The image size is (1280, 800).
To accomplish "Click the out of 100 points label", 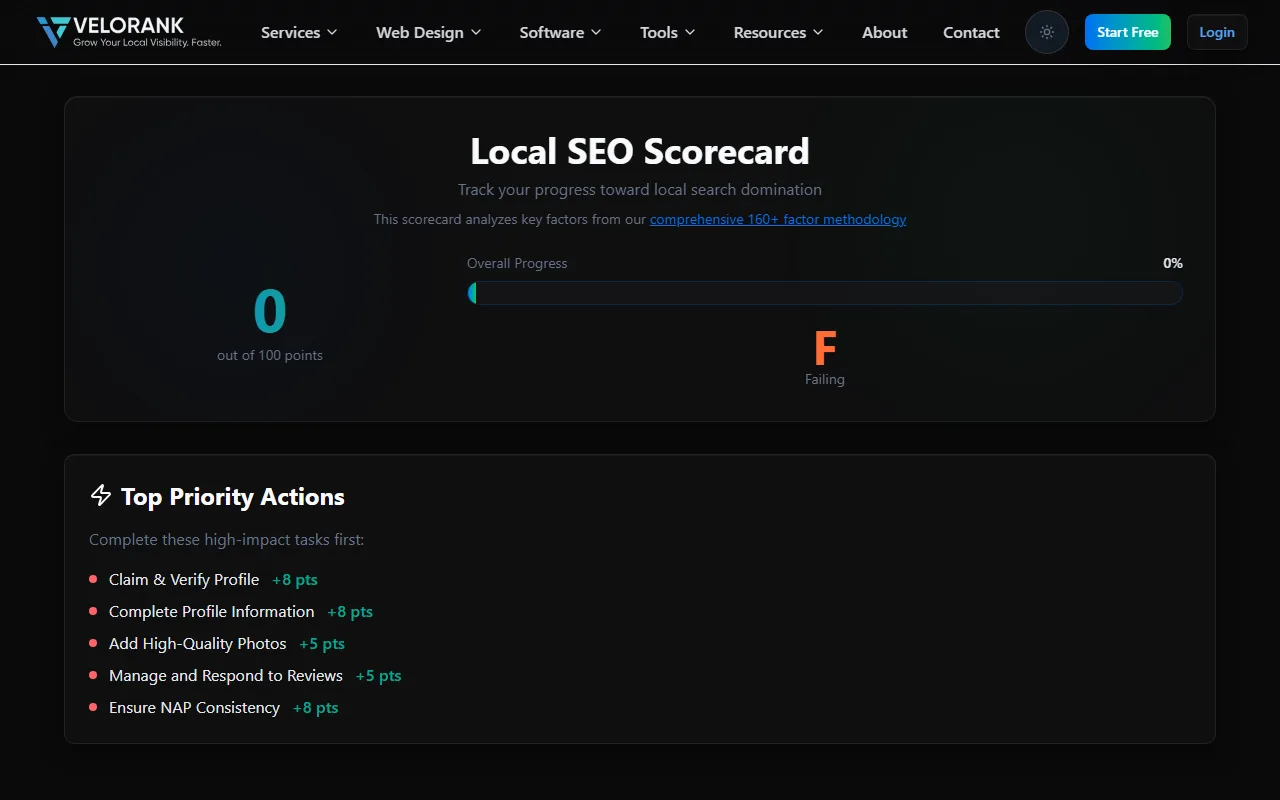I will [x=270, y=355].
